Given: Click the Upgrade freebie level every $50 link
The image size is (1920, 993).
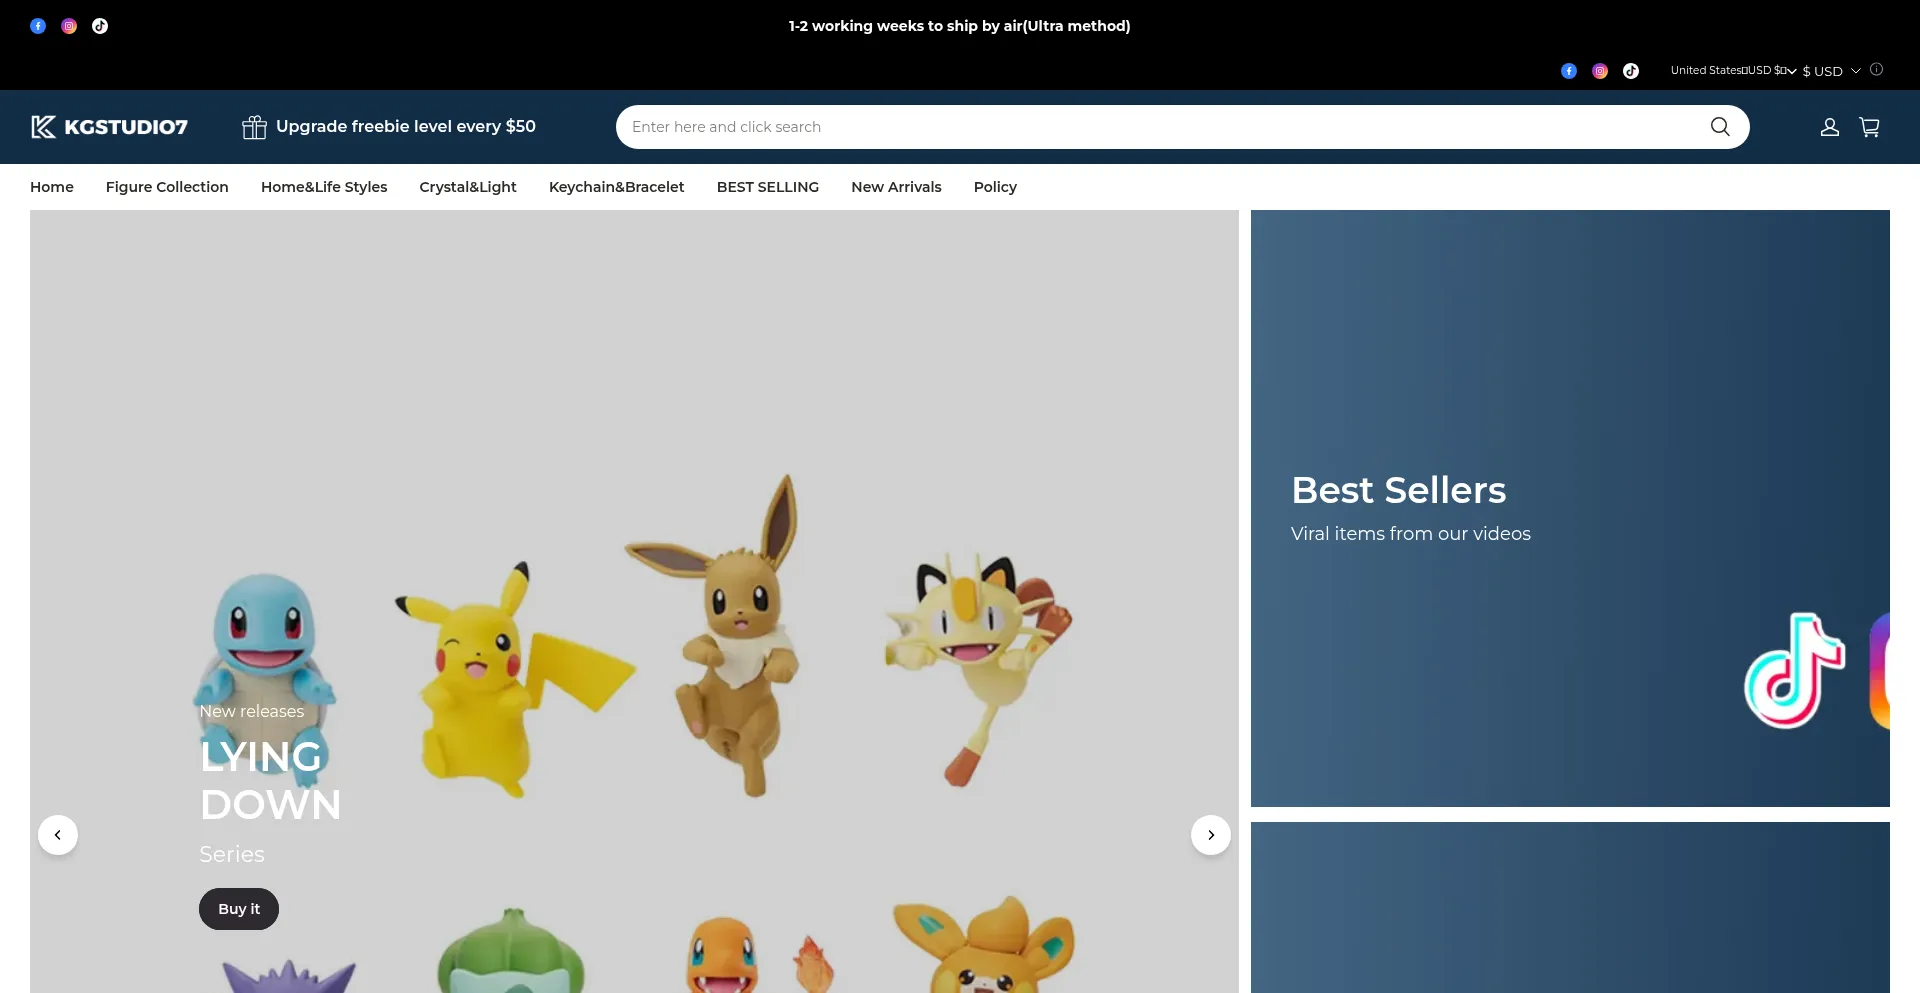Looking at the screenshot, I should point(406,127).
